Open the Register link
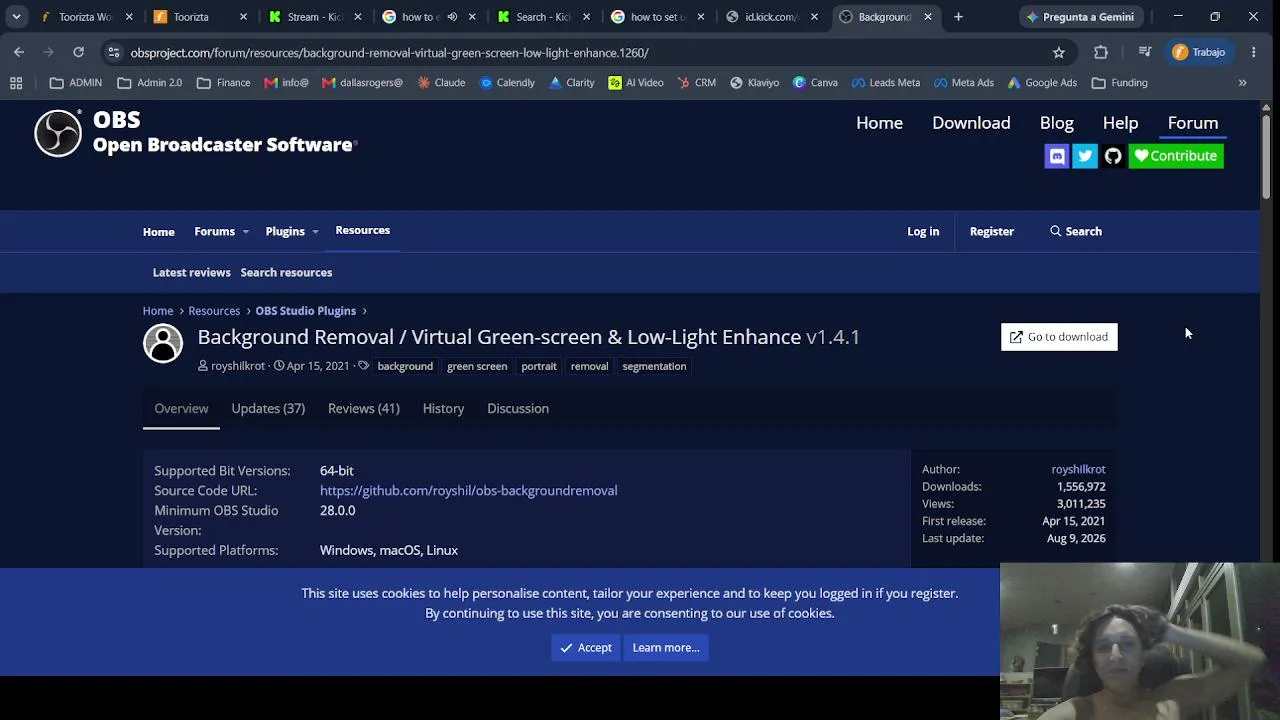 [x=992, y=232]
